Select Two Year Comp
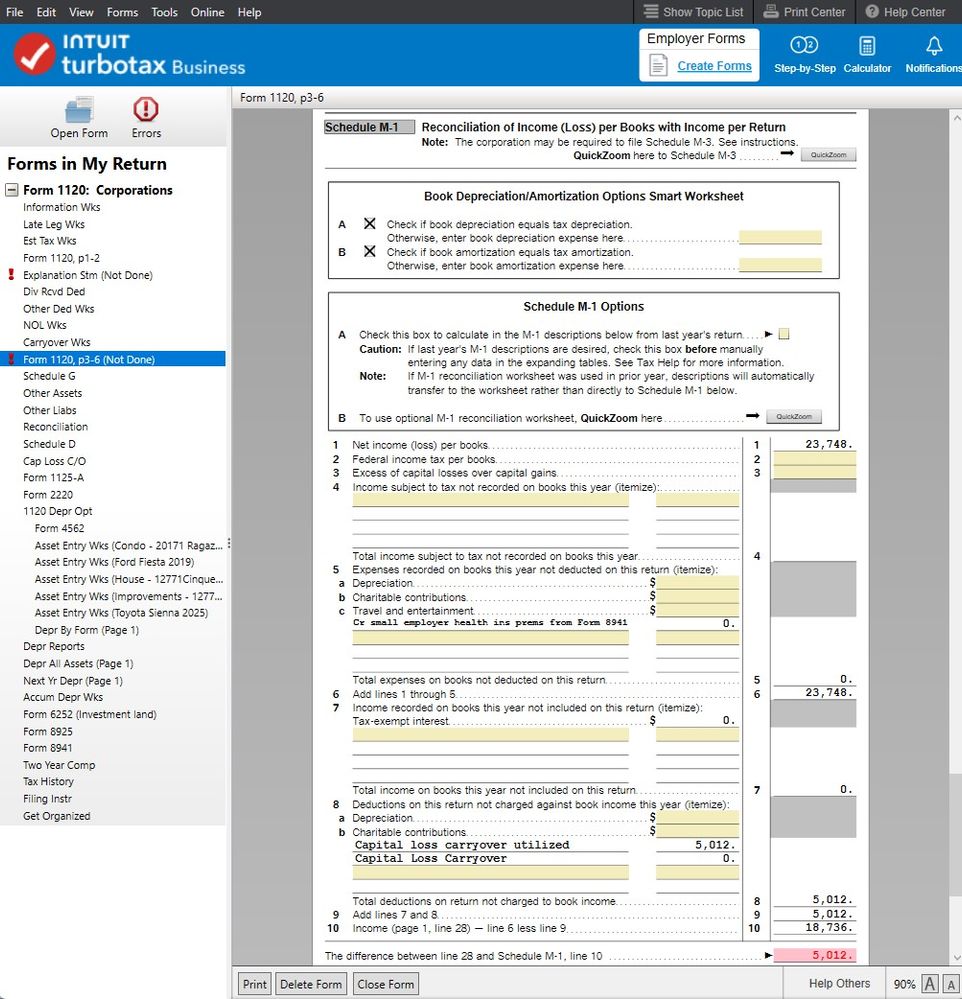 (x=59, y=765)
